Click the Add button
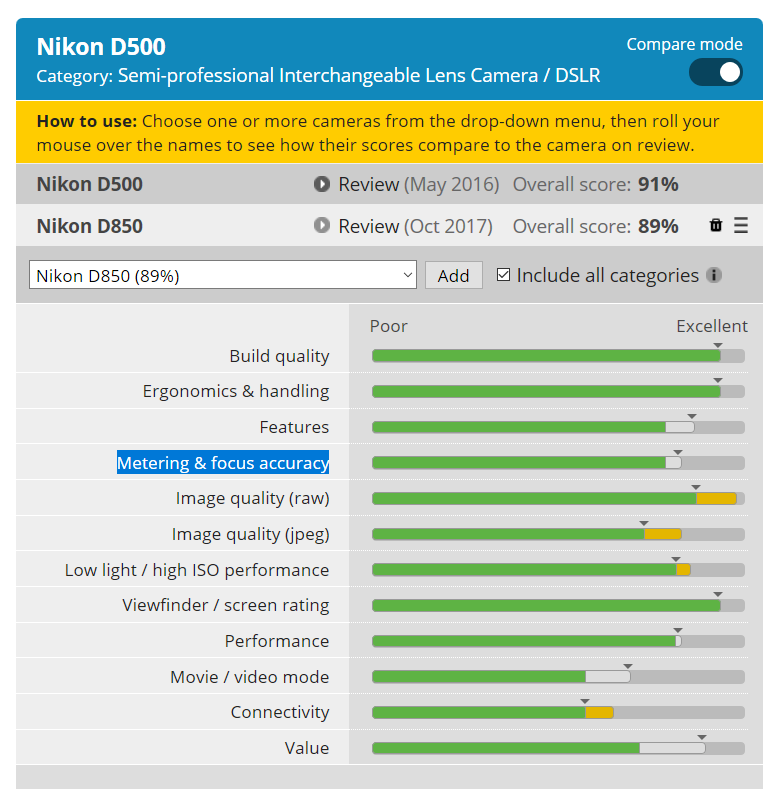 coord(453,275)
